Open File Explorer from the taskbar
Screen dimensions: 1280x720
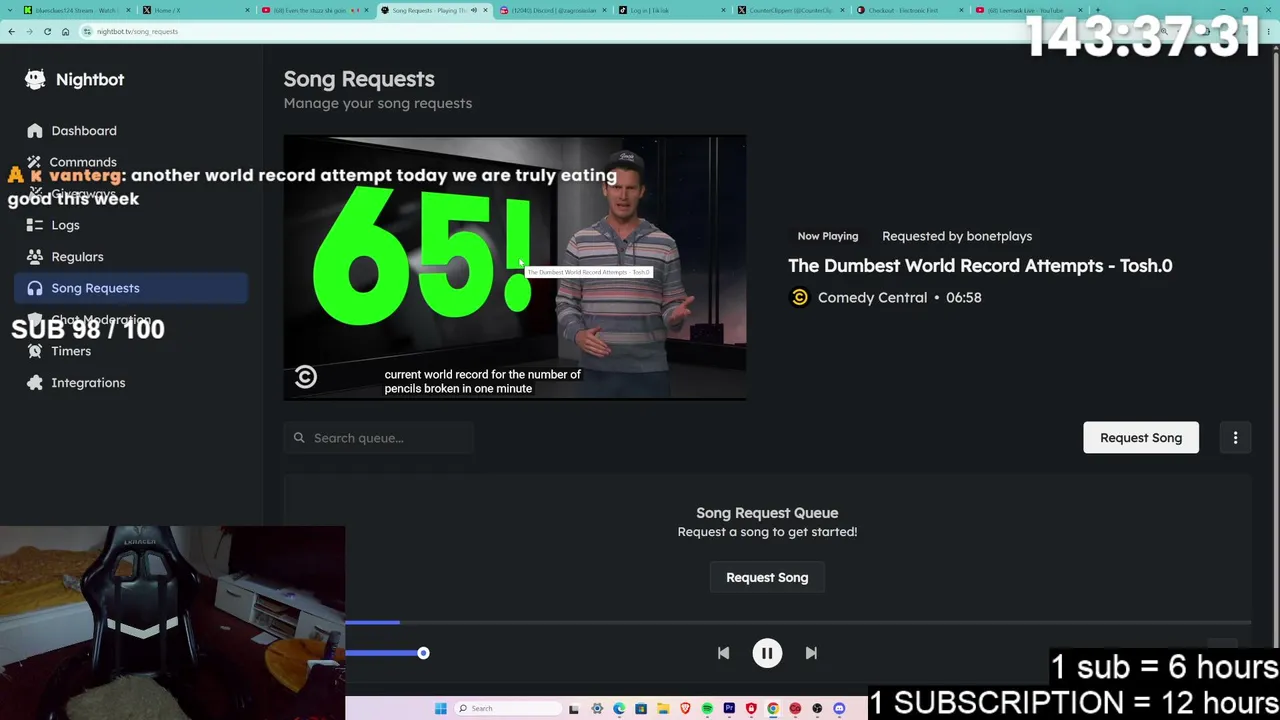[x=663, y=709]
